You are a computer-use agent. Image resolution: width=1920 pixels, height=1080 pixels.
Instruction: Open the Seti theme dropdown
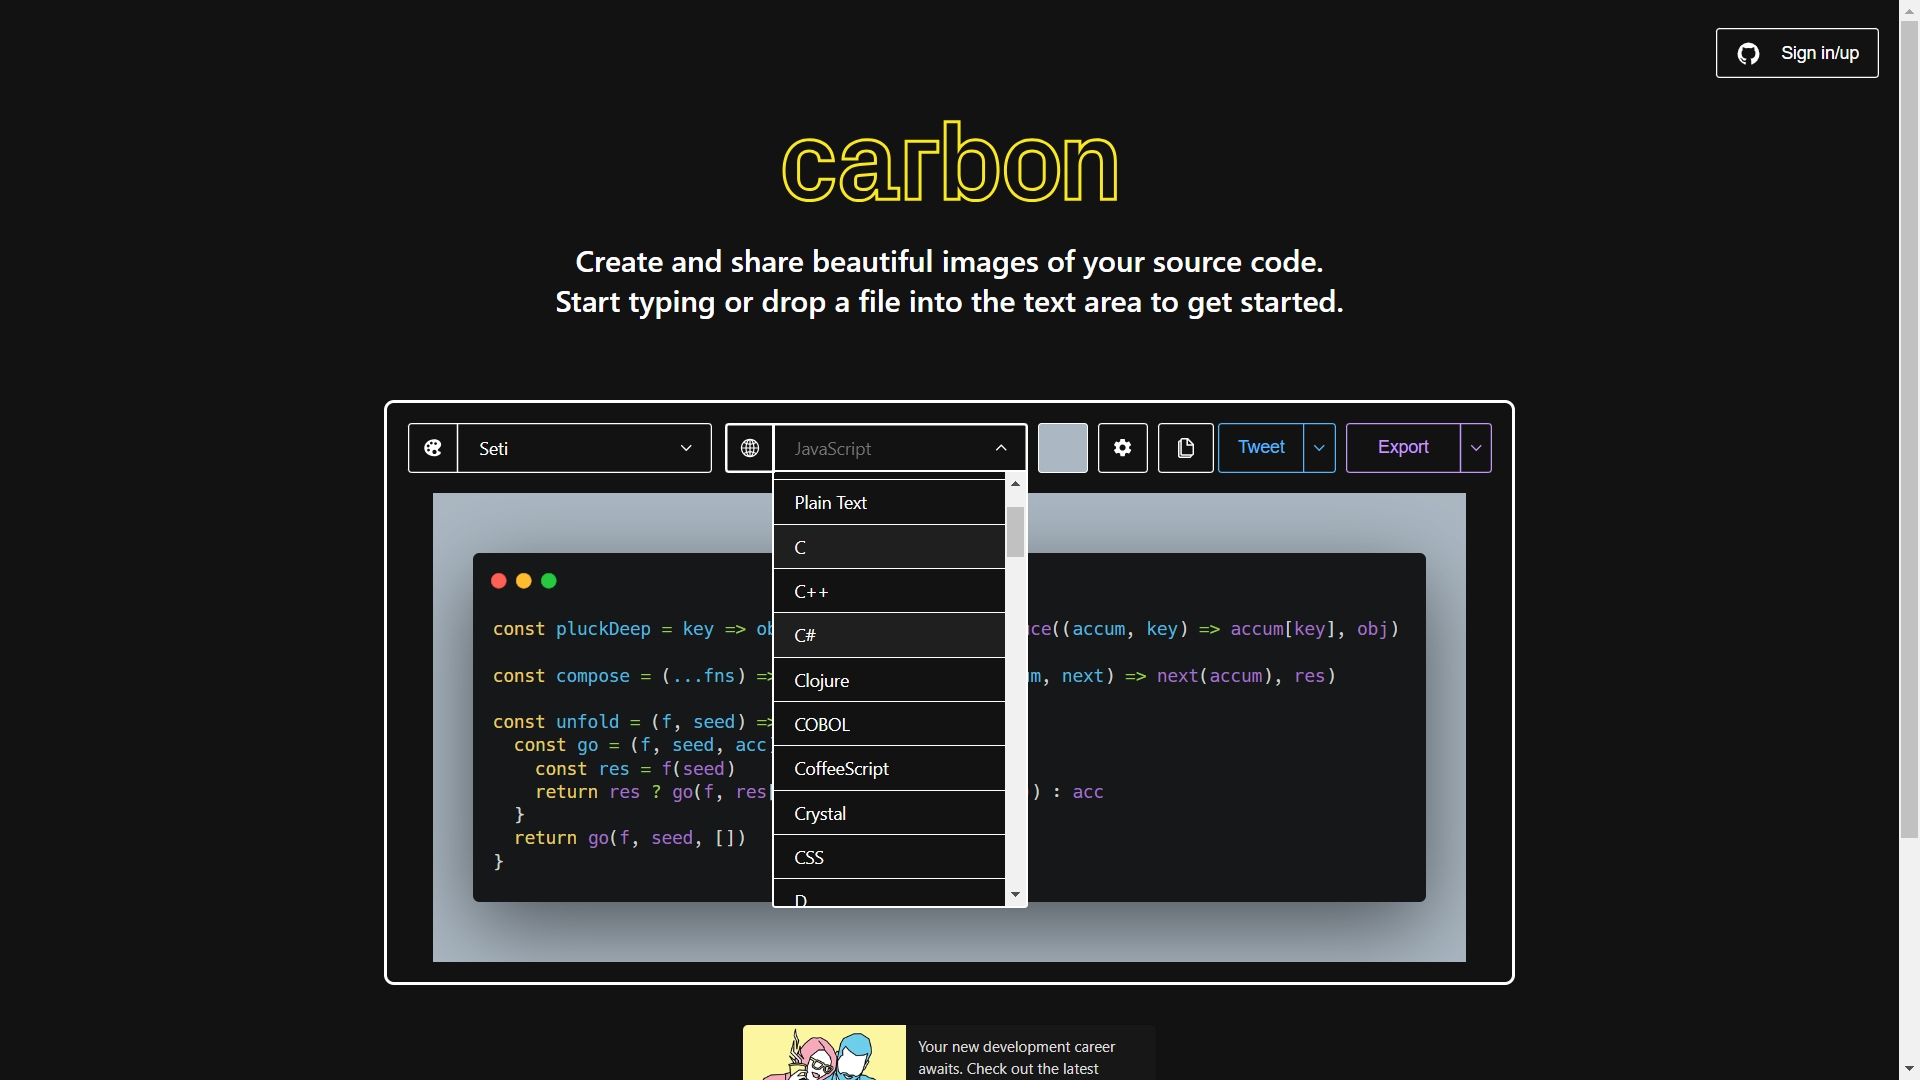point(585,448)
